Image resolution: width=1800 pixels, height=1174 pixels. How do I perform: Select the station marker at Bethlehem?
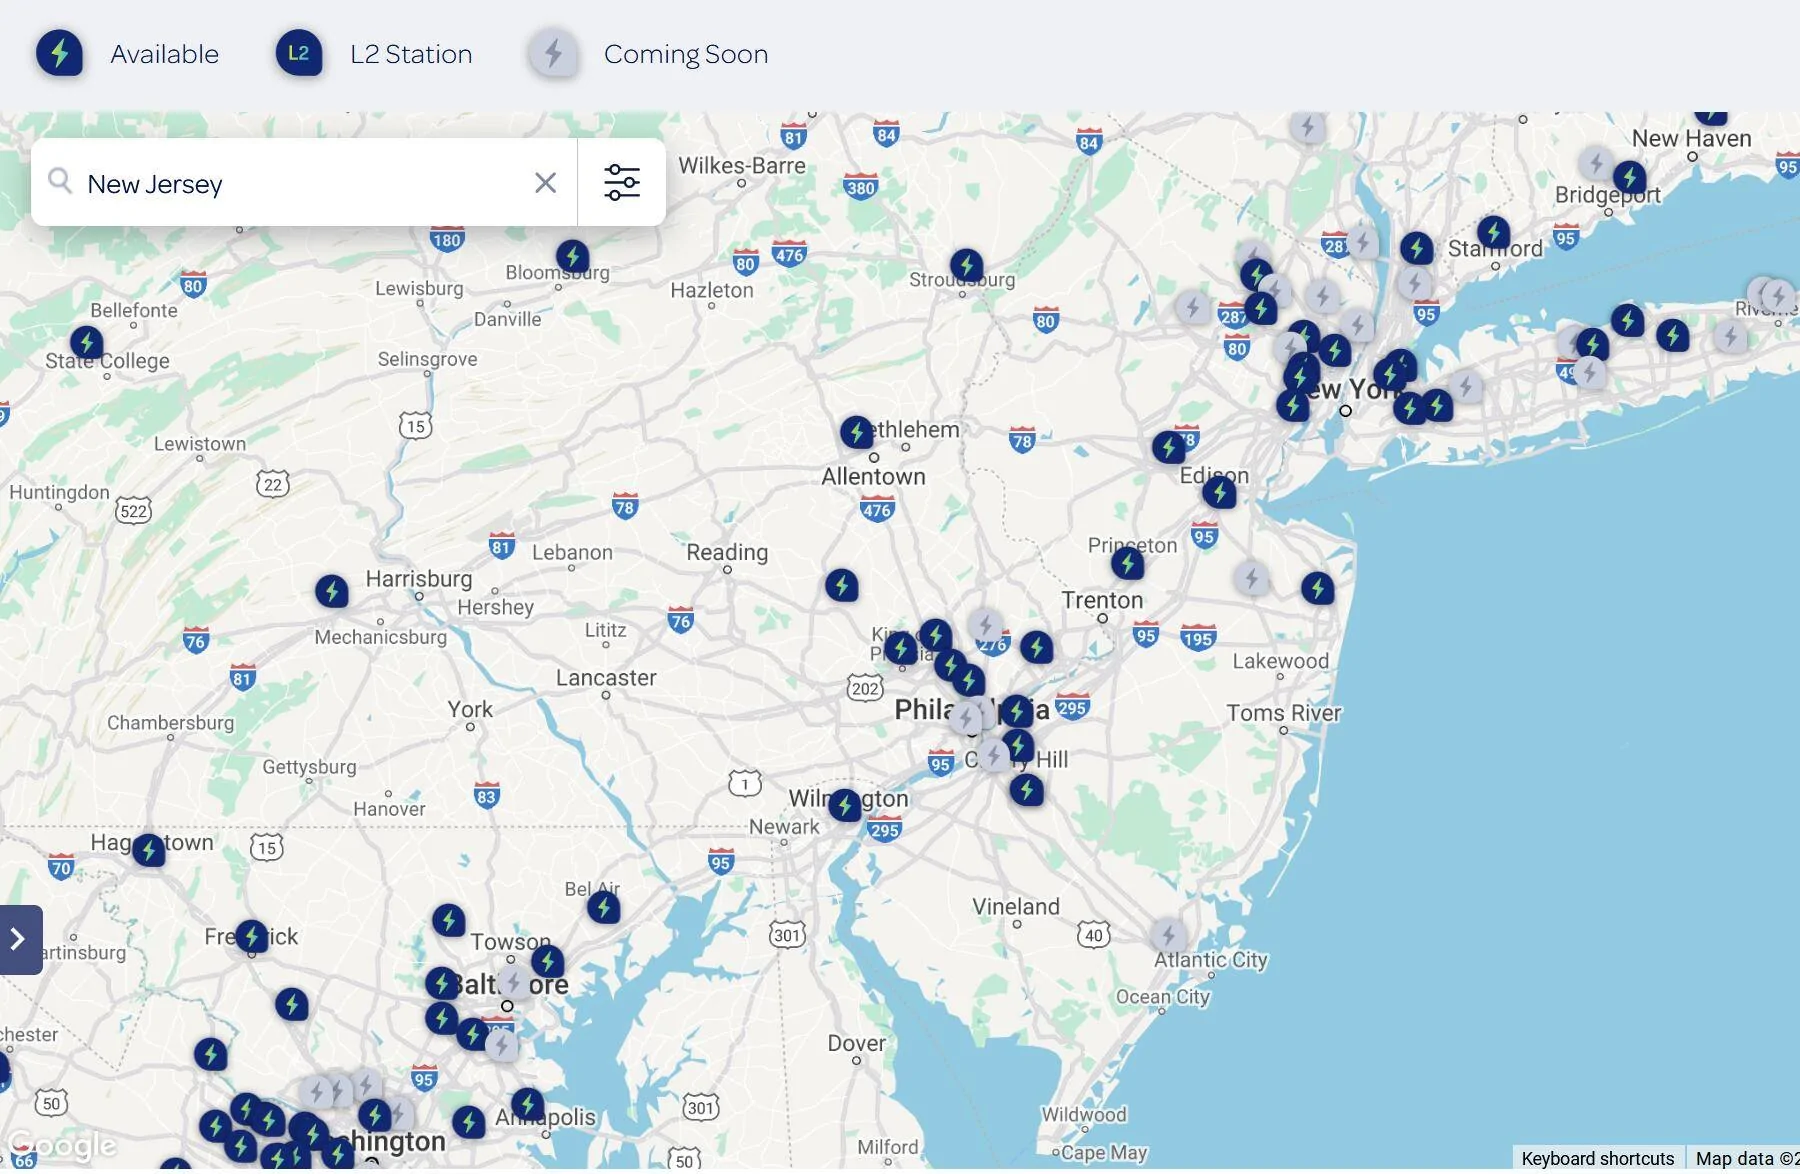(x=856, y=433)
